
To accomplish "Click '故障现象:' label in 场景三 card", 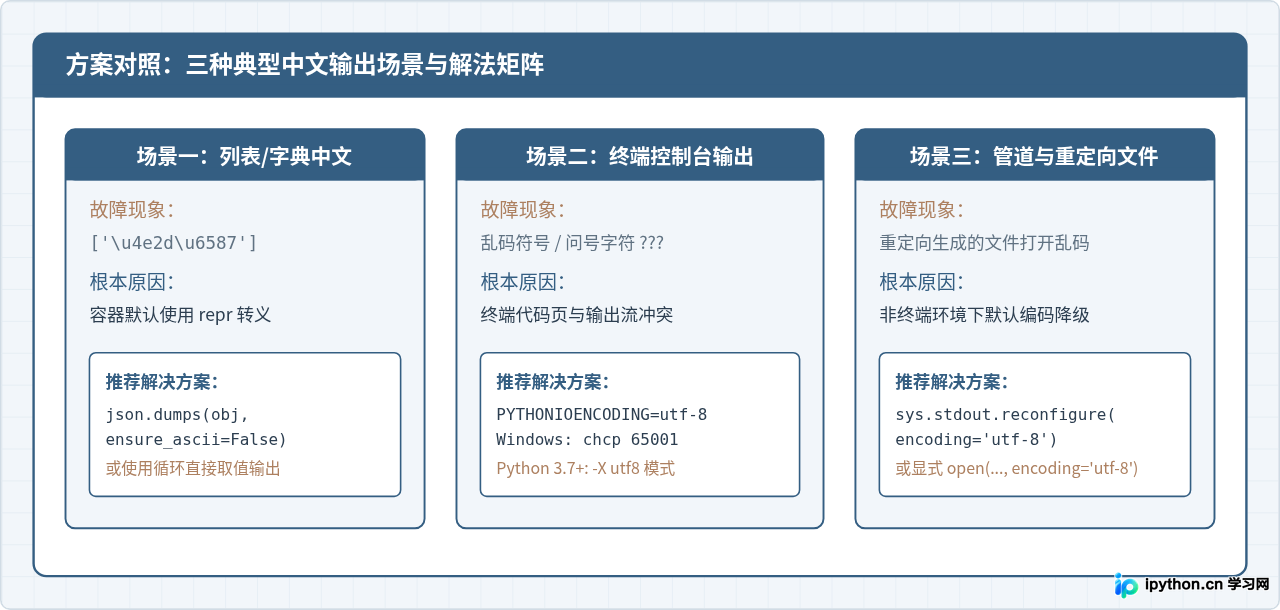I will pyautogui.click(x=921, y=210).
